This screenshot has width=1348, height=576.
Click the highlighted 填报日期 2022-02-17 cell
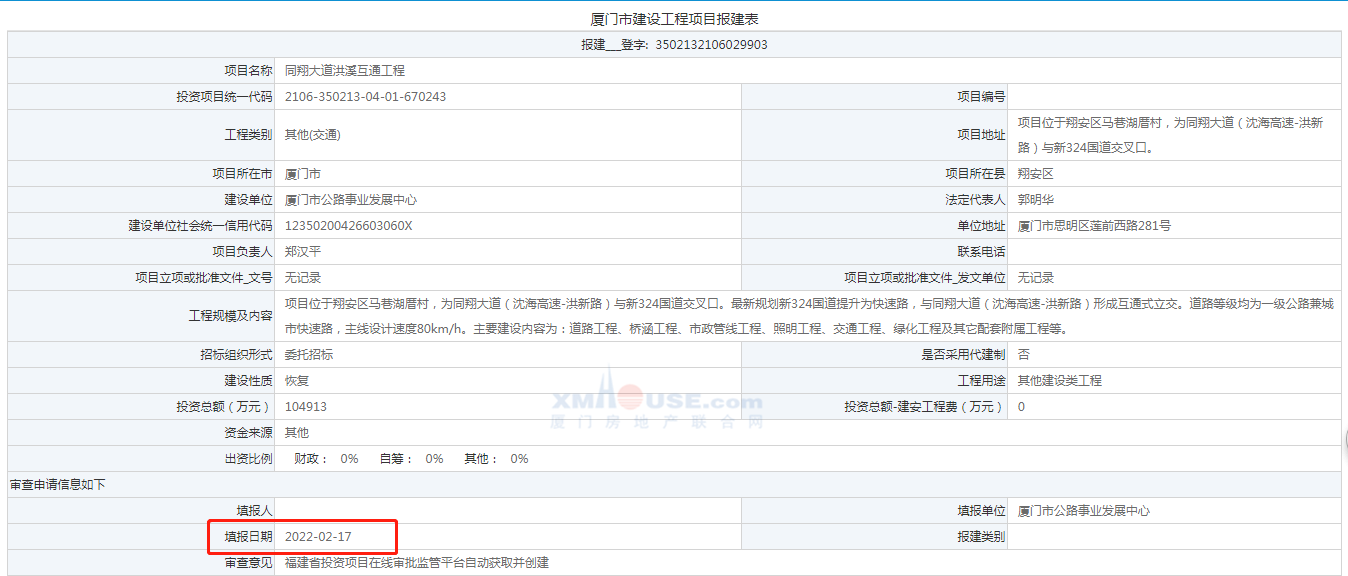(317, 537)
